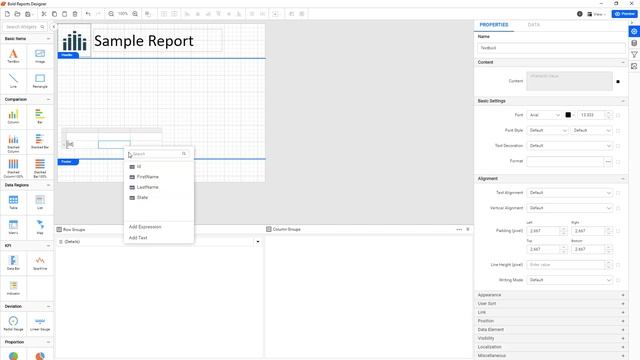Image resolution: width=640 pixels, height=360 pixels.
Task: Click the black font color swatch
Action: (568, 115)
